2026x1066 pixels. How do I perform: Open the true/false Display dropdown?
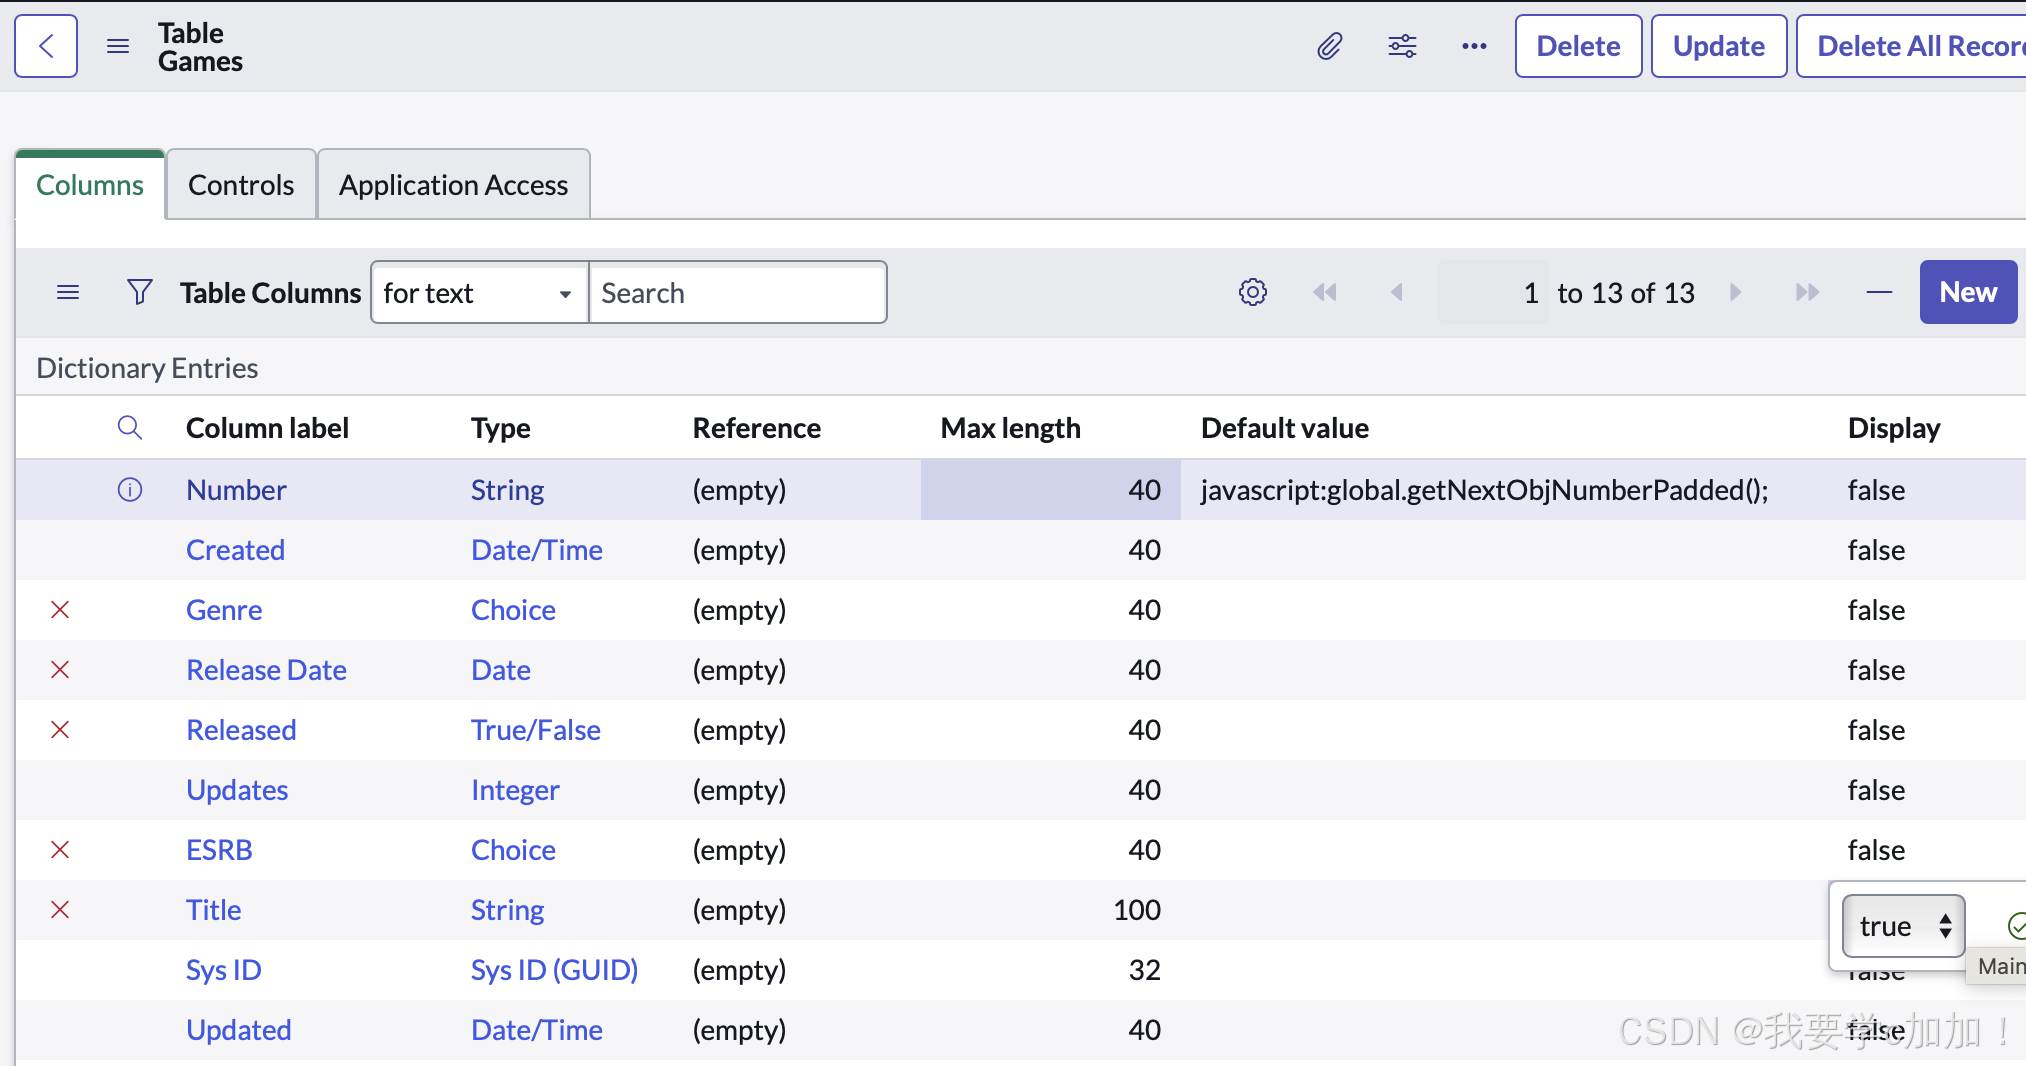pyautogui.click(x=1903, y=926)
